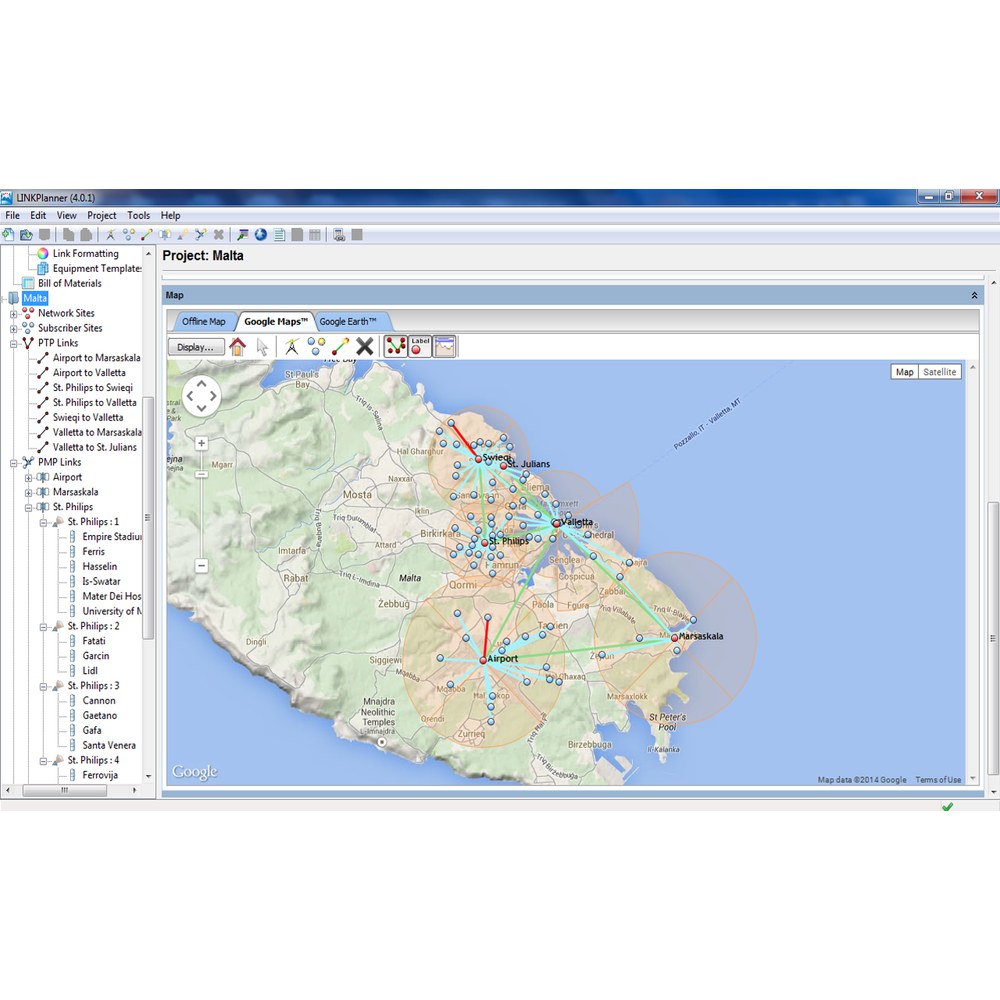This screenshot has width=1000, height=1000.
Task: Collapse the St. Philips : 1 node
Action: [43, 522]
